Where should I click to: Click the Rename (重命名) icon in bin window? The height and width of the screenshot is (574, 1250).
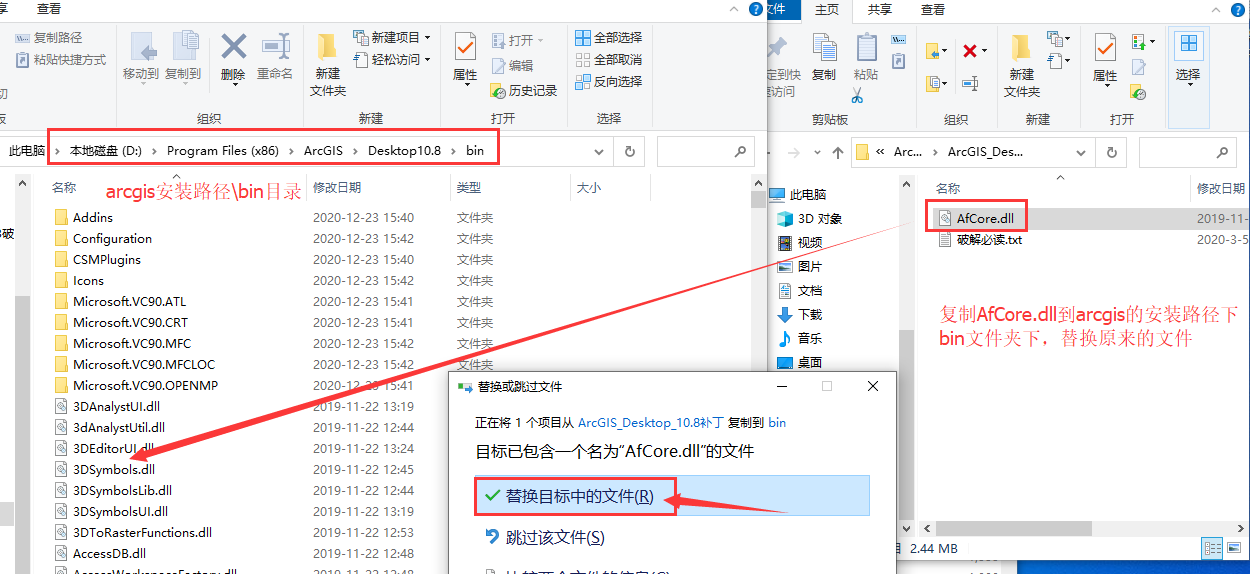click(275, 46)
